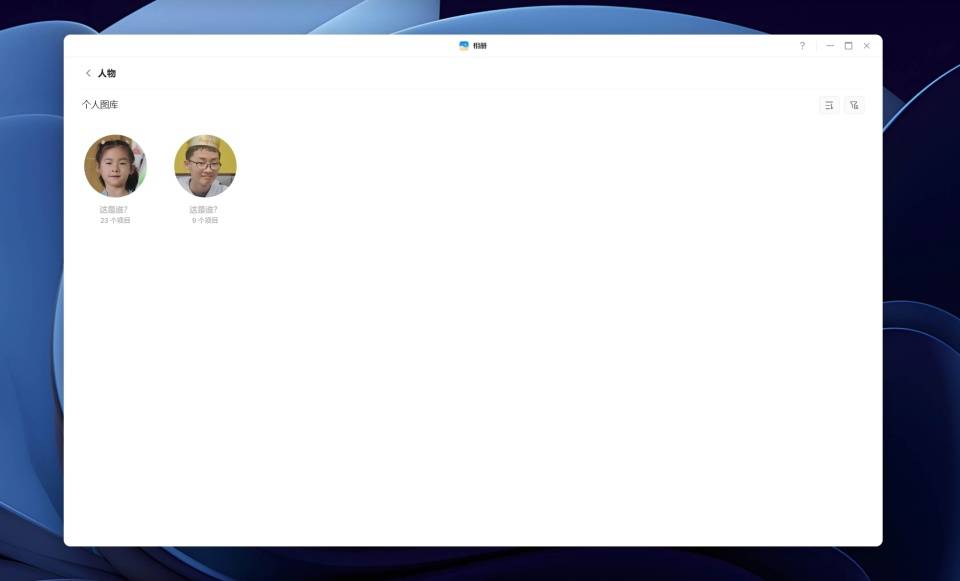Click the 23 个项目 count label

115,221
